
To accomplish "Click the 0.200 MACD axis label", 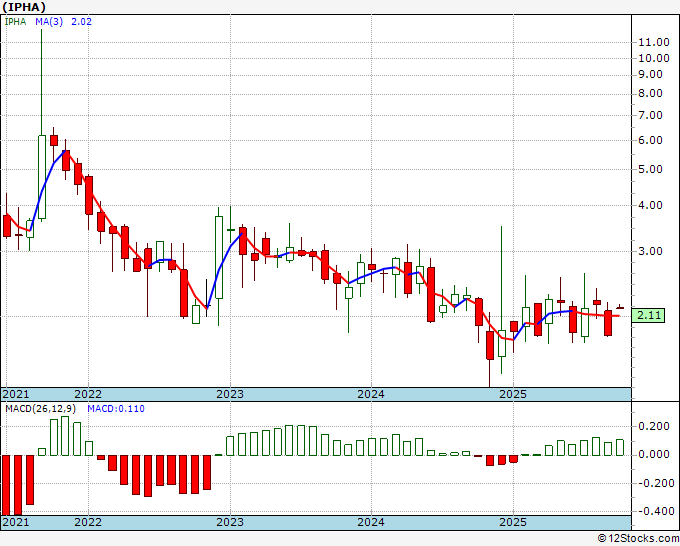I will point(654,426).
